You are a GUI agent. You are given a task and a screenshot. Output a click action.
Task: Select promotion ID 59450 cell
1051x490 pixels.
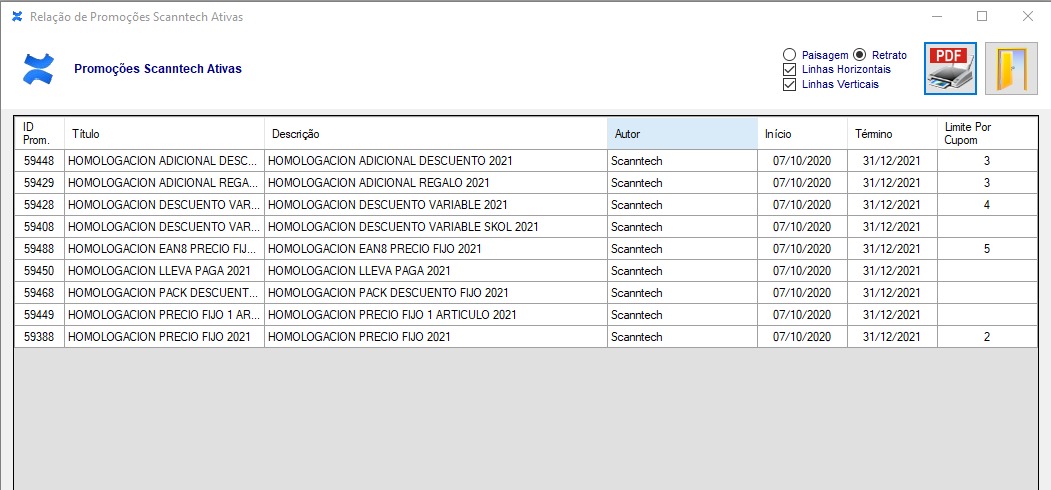click(x=40, y=271)
